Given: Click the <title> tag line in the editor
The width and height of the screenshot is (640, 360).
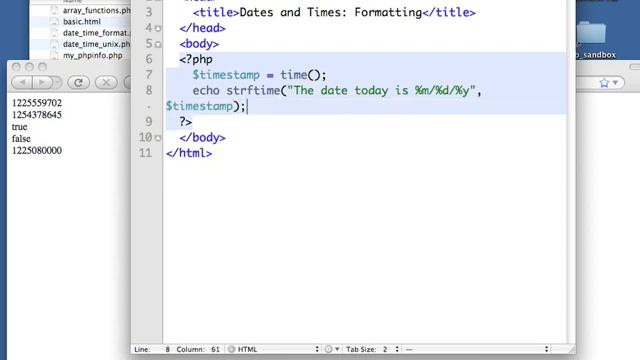Looking at the screenshot, I should 334,13.
